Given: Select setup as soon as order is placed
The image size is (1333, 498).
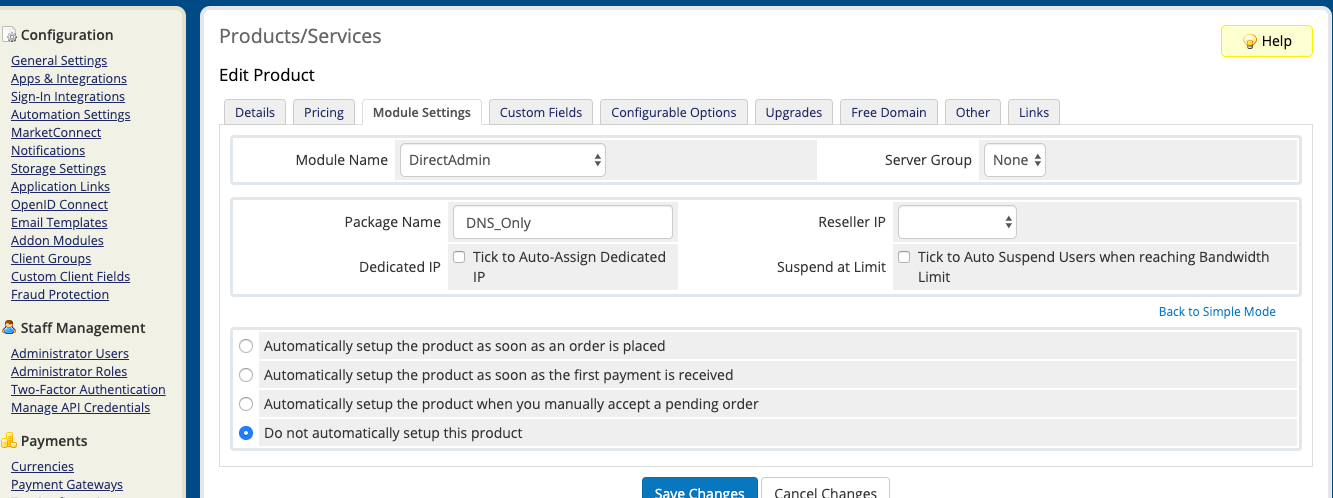Looking at the screenshot, I should [x=246, y=346].
